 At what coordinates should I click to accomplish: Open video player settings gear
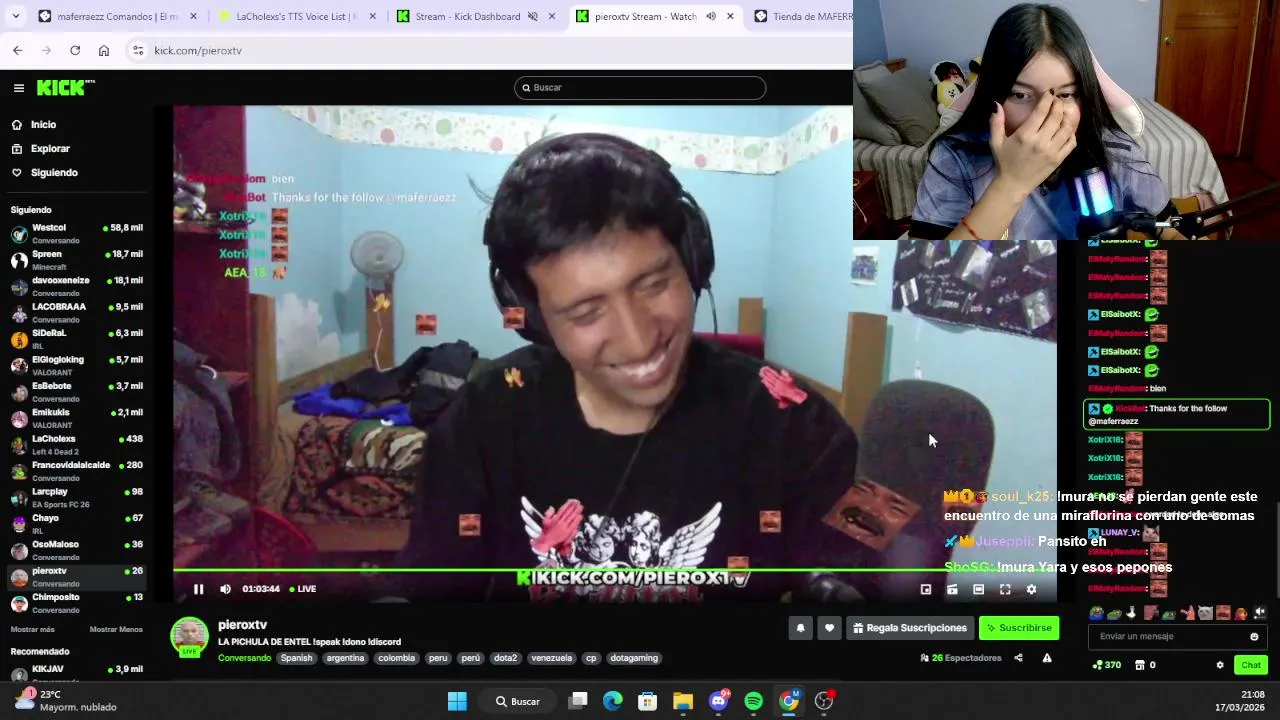[1031, 589]
